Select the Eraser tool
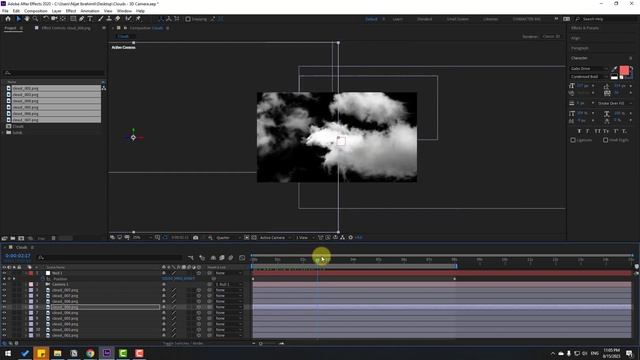 click(x=118, y=19)
